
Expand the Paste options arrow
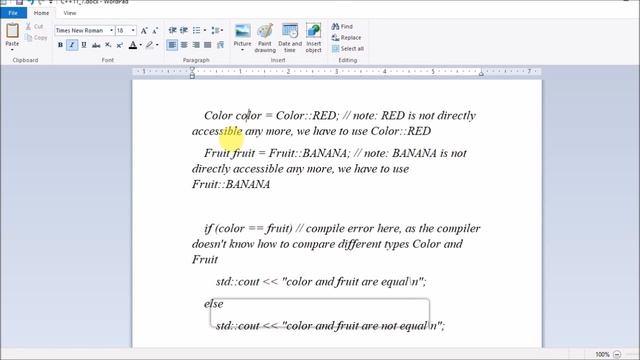pos(12,49)
